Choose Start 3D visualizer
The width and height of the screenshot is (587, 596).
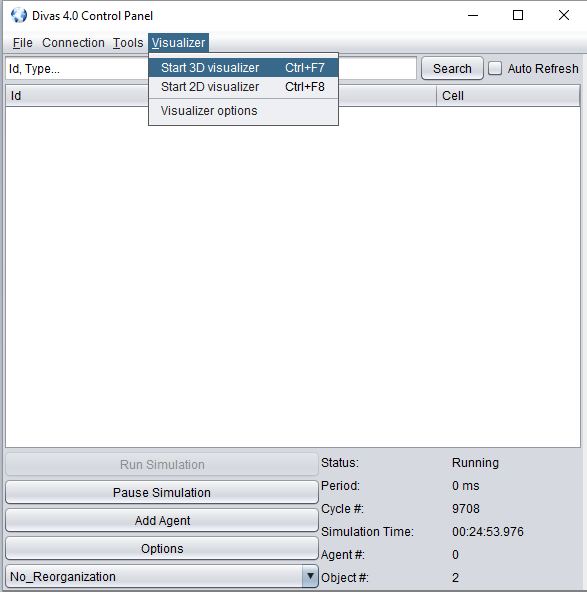[x=243, y=68]
